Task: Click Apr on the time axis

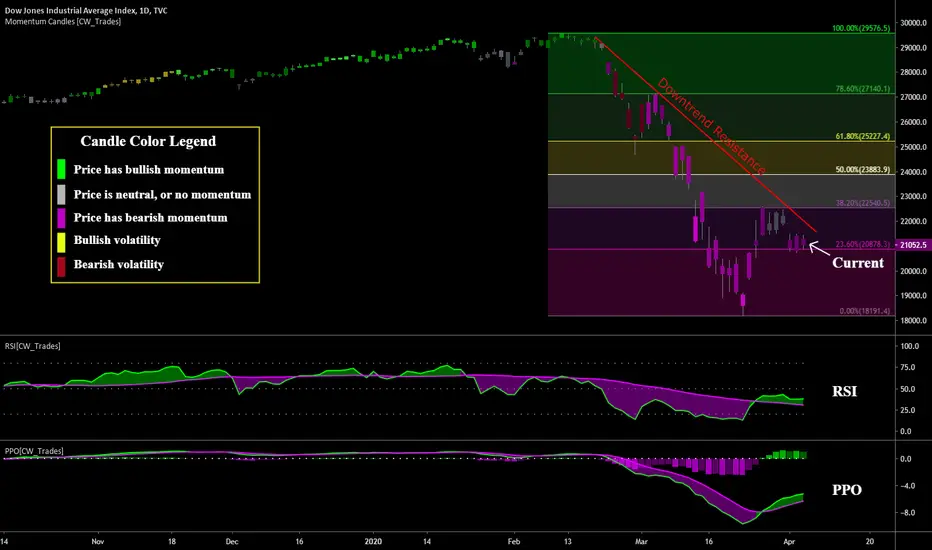Action: pos(789,542)
